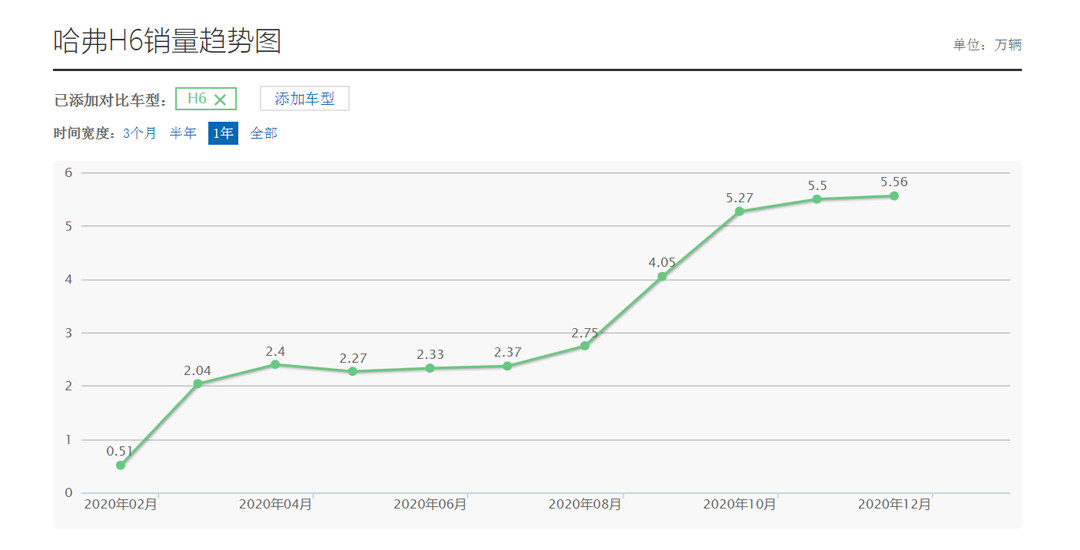Click the 哈弗H6销量趋势图 chart title
The image size is (1080, 550).
pyautogui.click(x=167, y=41)
